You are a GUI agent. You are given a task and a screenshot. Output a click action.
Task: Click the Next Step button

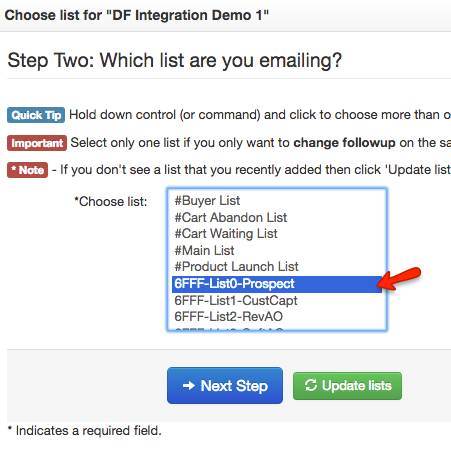click(x=225, y=386)
